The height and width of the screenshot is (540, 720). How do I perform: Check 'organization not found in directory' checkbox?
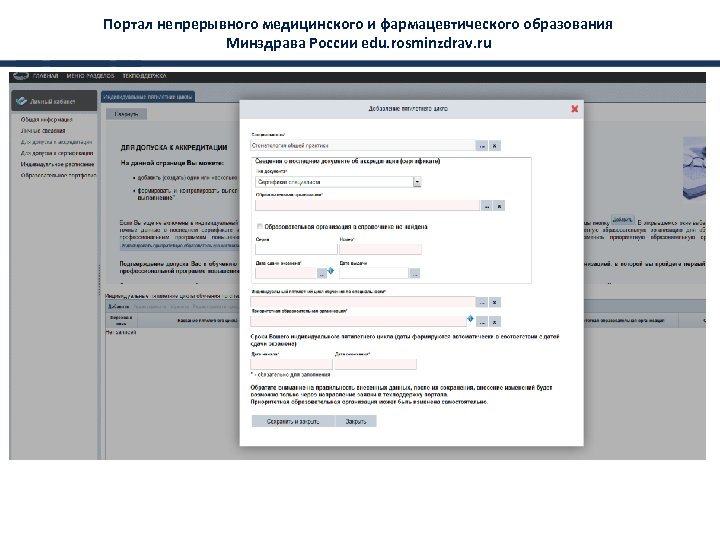tap(259, 226)
